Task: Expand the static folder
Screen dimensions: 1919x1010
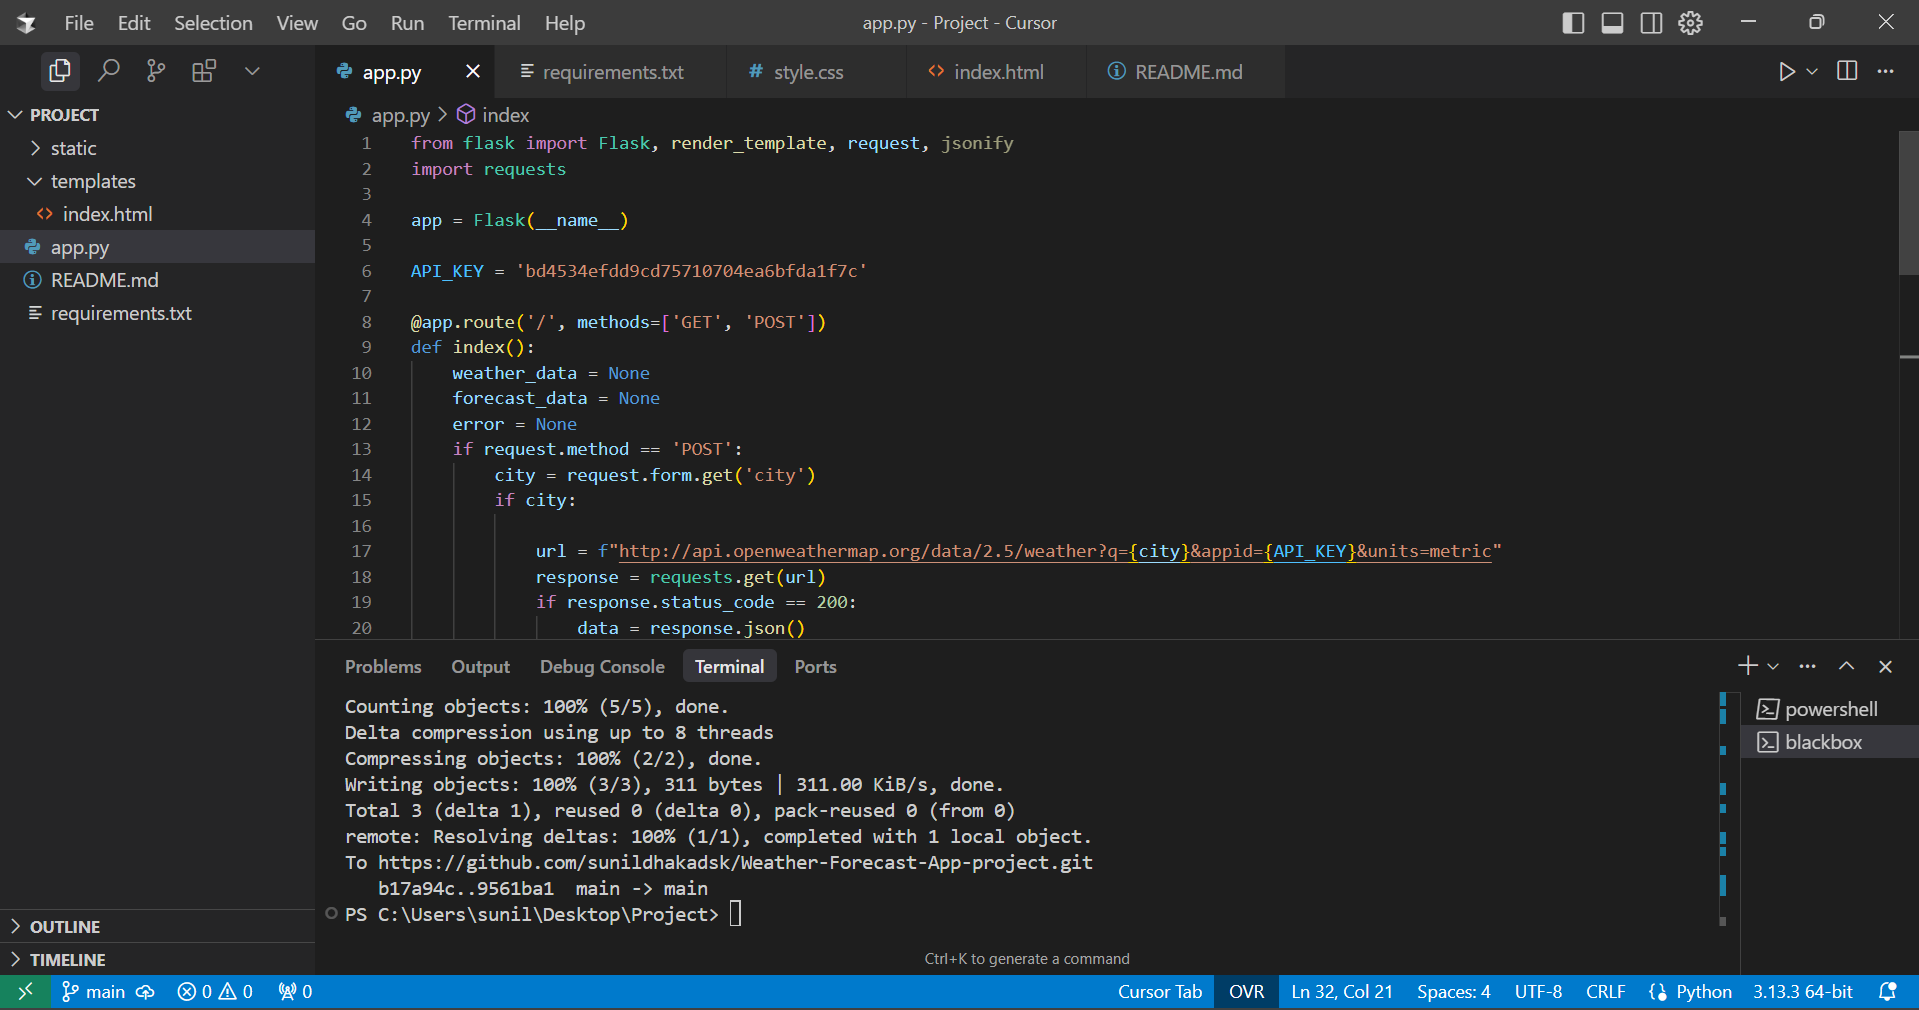Action: coord(73,148)
